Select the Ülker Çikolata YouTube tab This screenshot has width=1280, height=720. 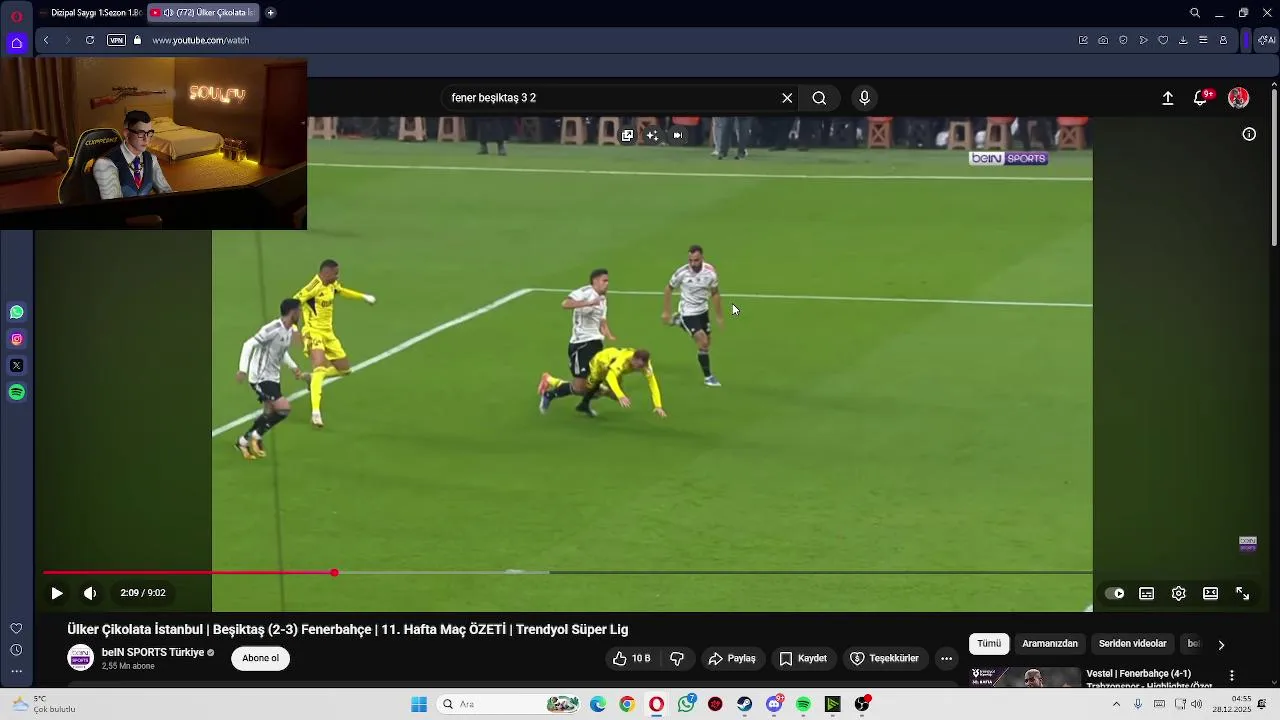203,13
